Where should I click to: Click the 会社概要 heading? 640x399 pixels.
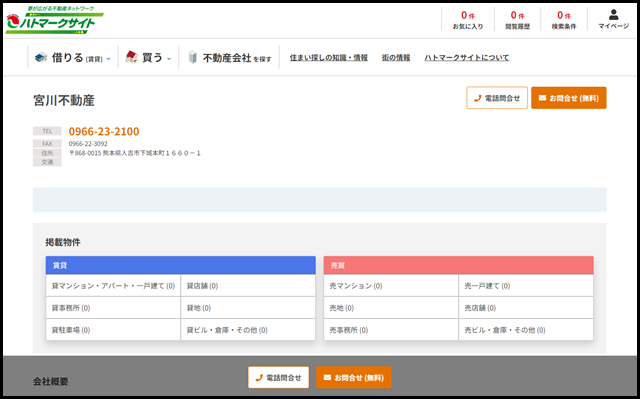coord(51,381)
